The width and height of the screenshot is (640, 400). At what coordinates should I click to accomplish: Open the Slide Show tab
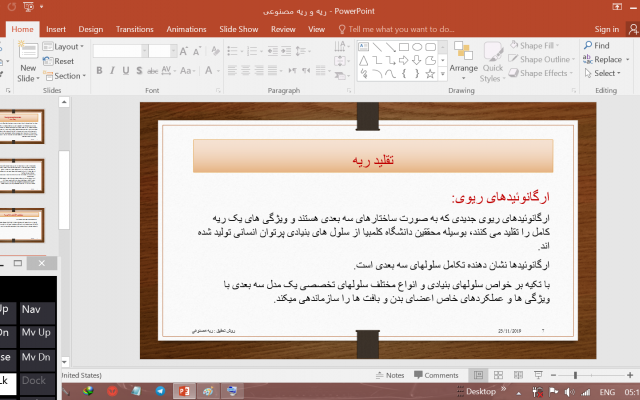pos(238,29)
